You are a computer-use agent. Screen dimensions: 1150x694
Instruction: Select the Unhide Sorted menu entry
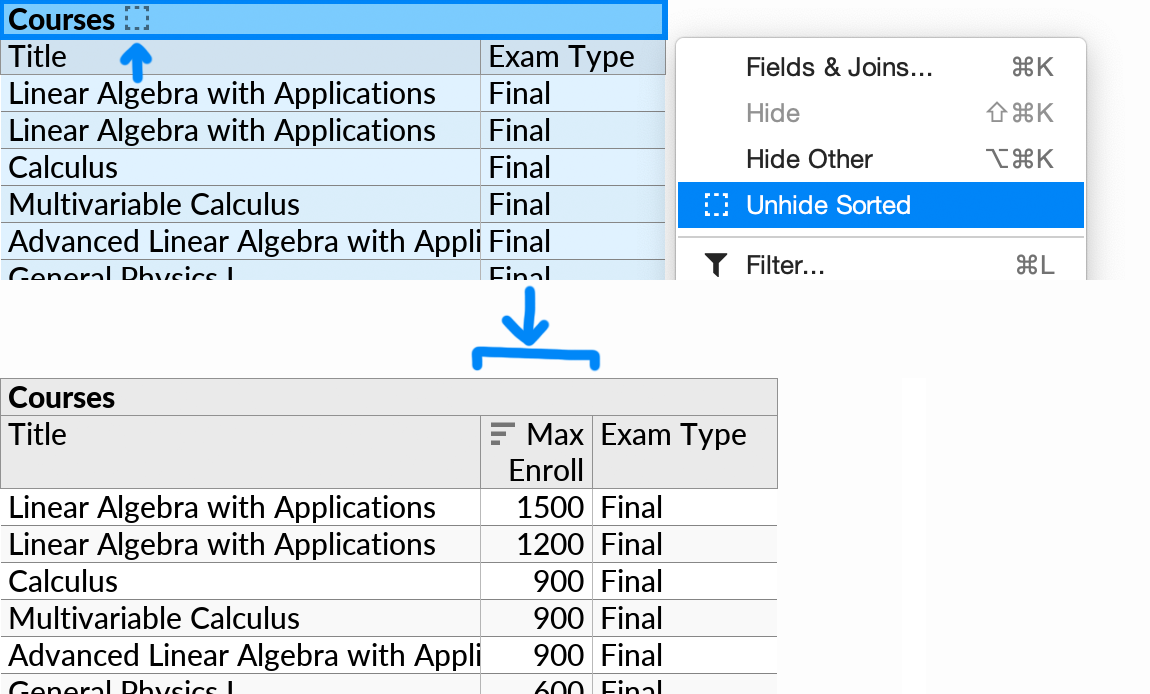(x=828, y=205)
